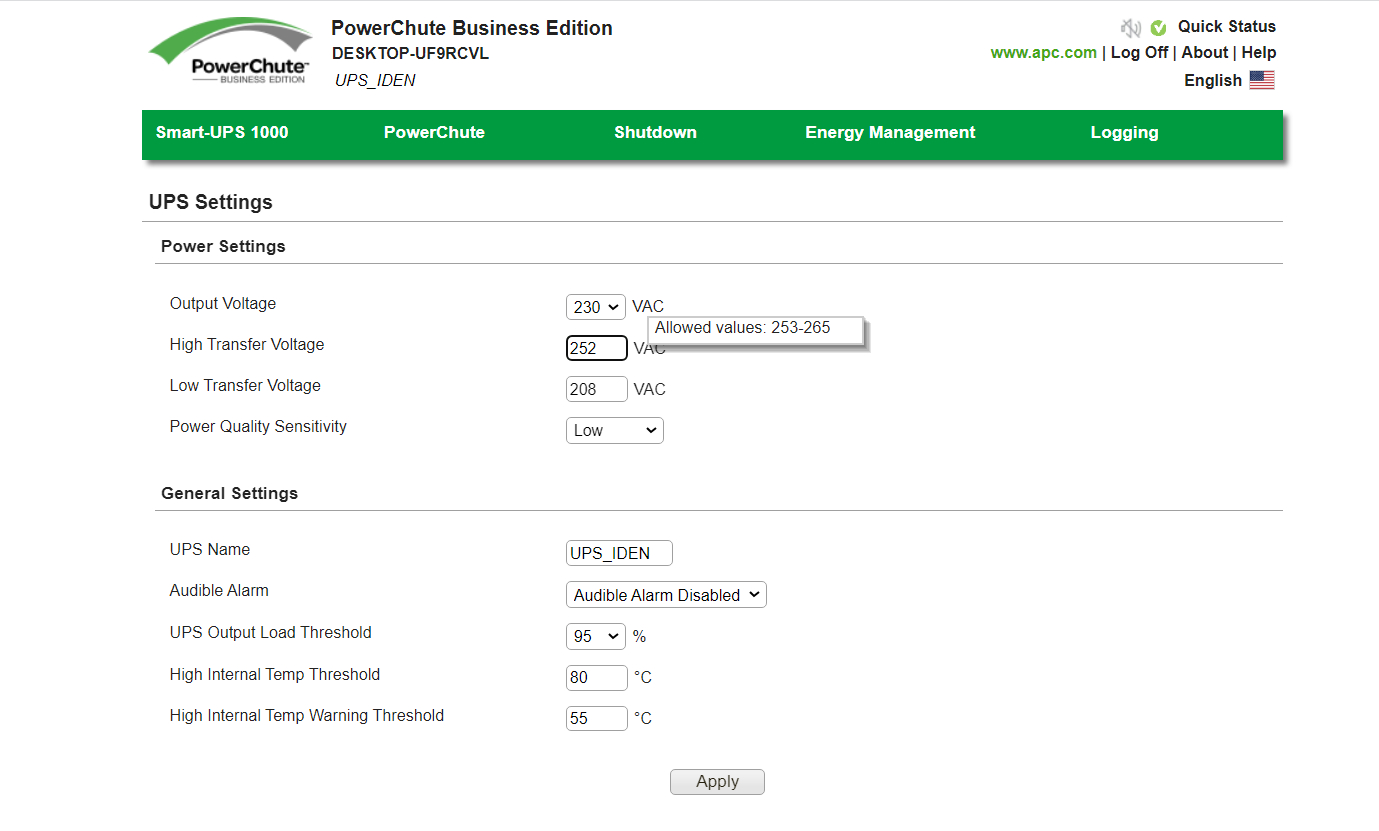
Task: Expand the Output Voltage dropdown
Action: [x=596, y=307]
